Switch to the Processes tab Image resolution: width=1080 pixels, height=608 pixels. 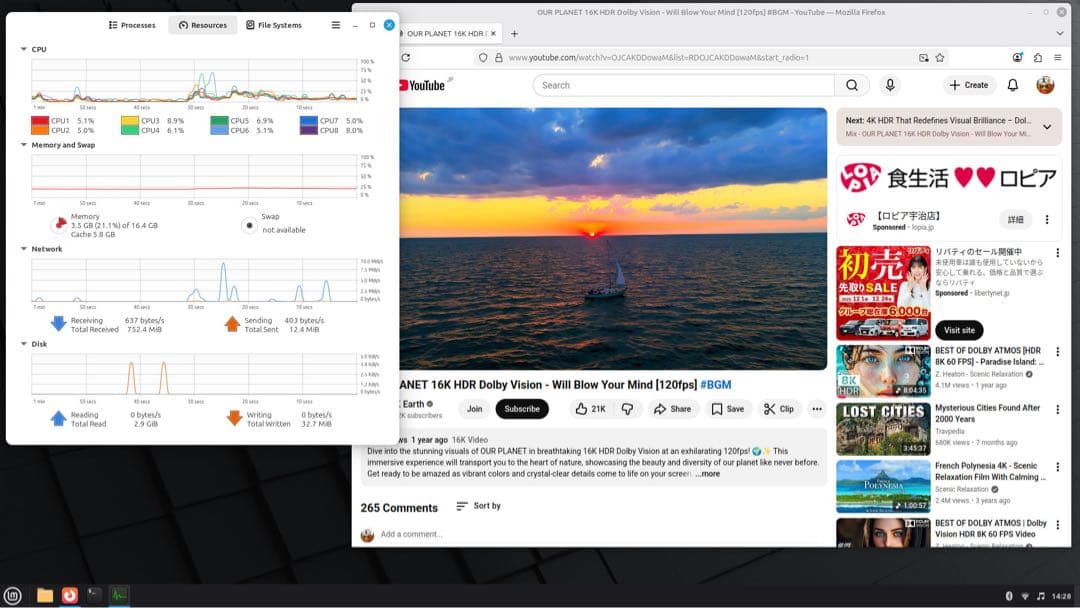pyautogui.click(x=132, y=25)
